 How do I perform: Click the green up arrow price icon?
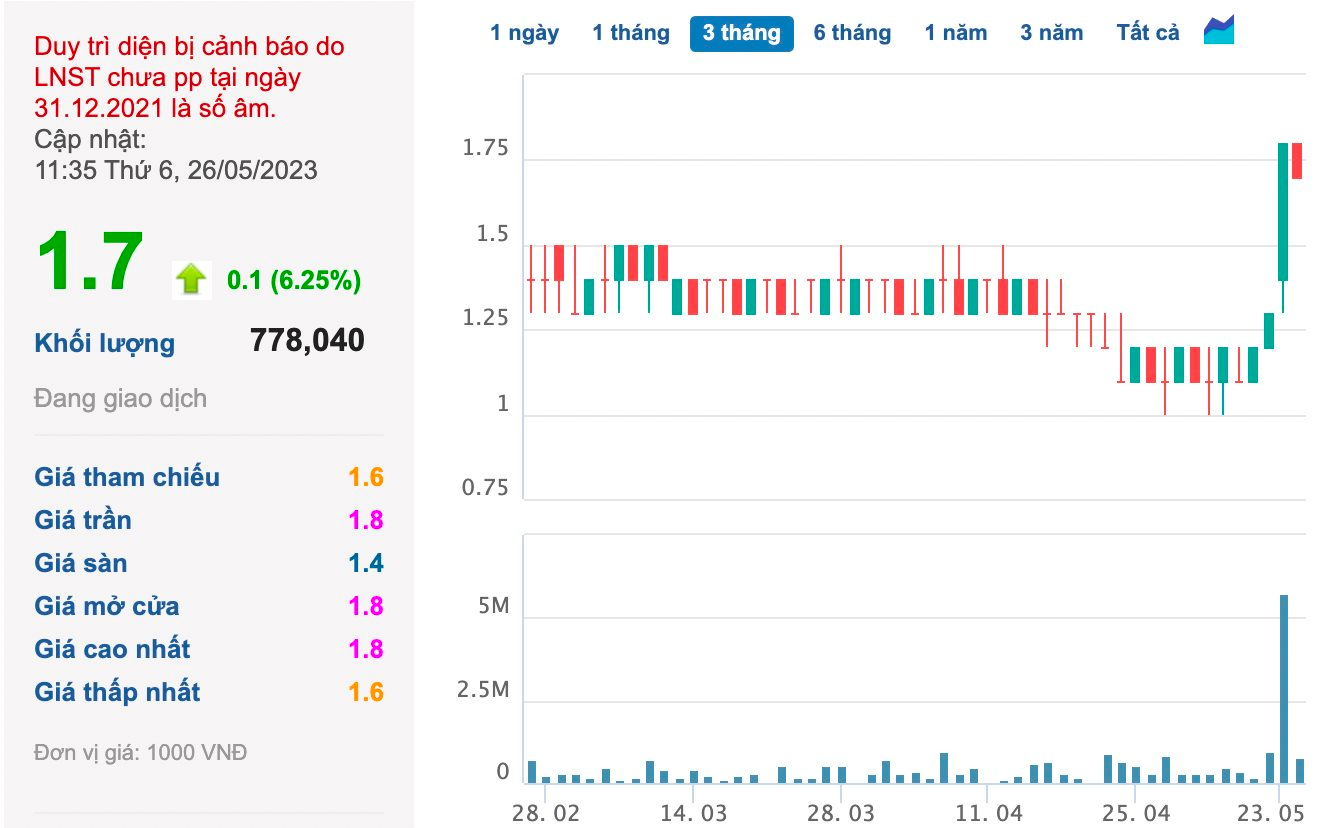[x=191, y=279]
